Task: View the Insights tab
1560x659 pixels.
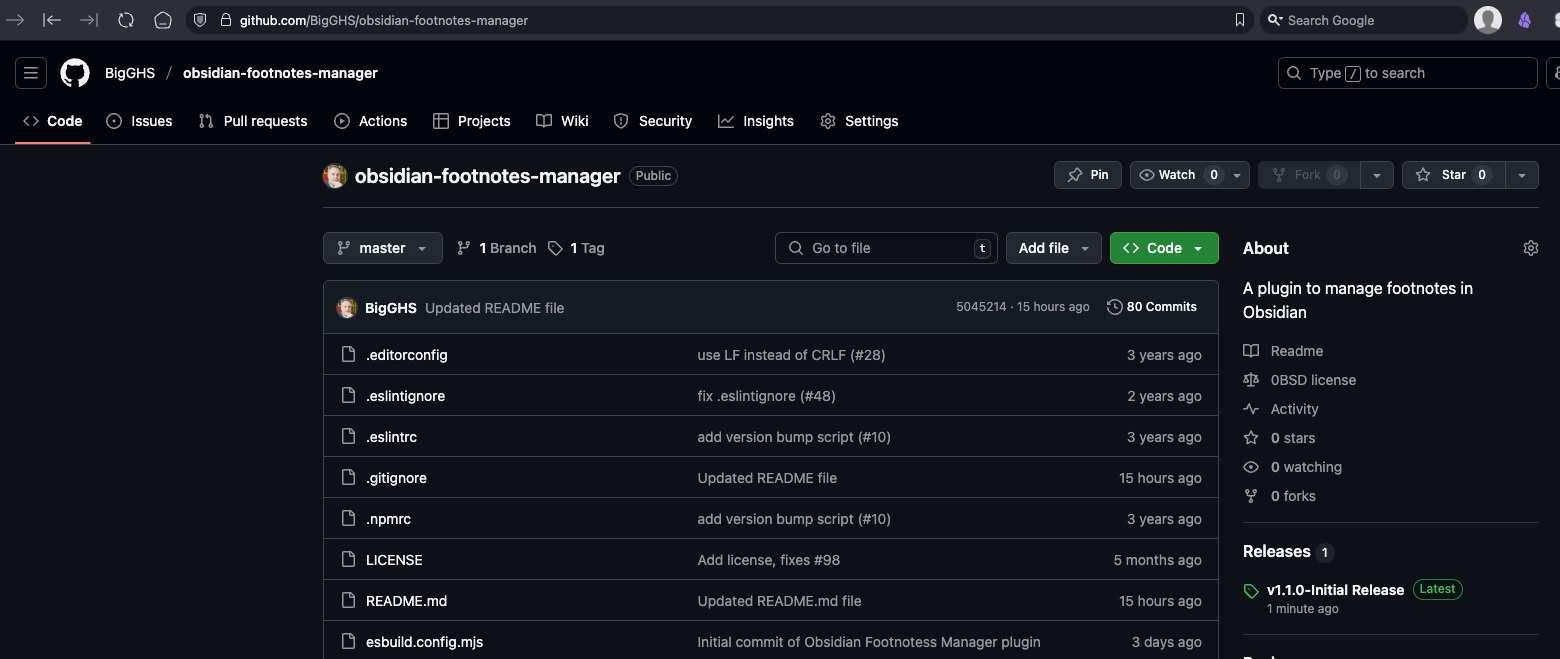Action: (x=756, y=121)
